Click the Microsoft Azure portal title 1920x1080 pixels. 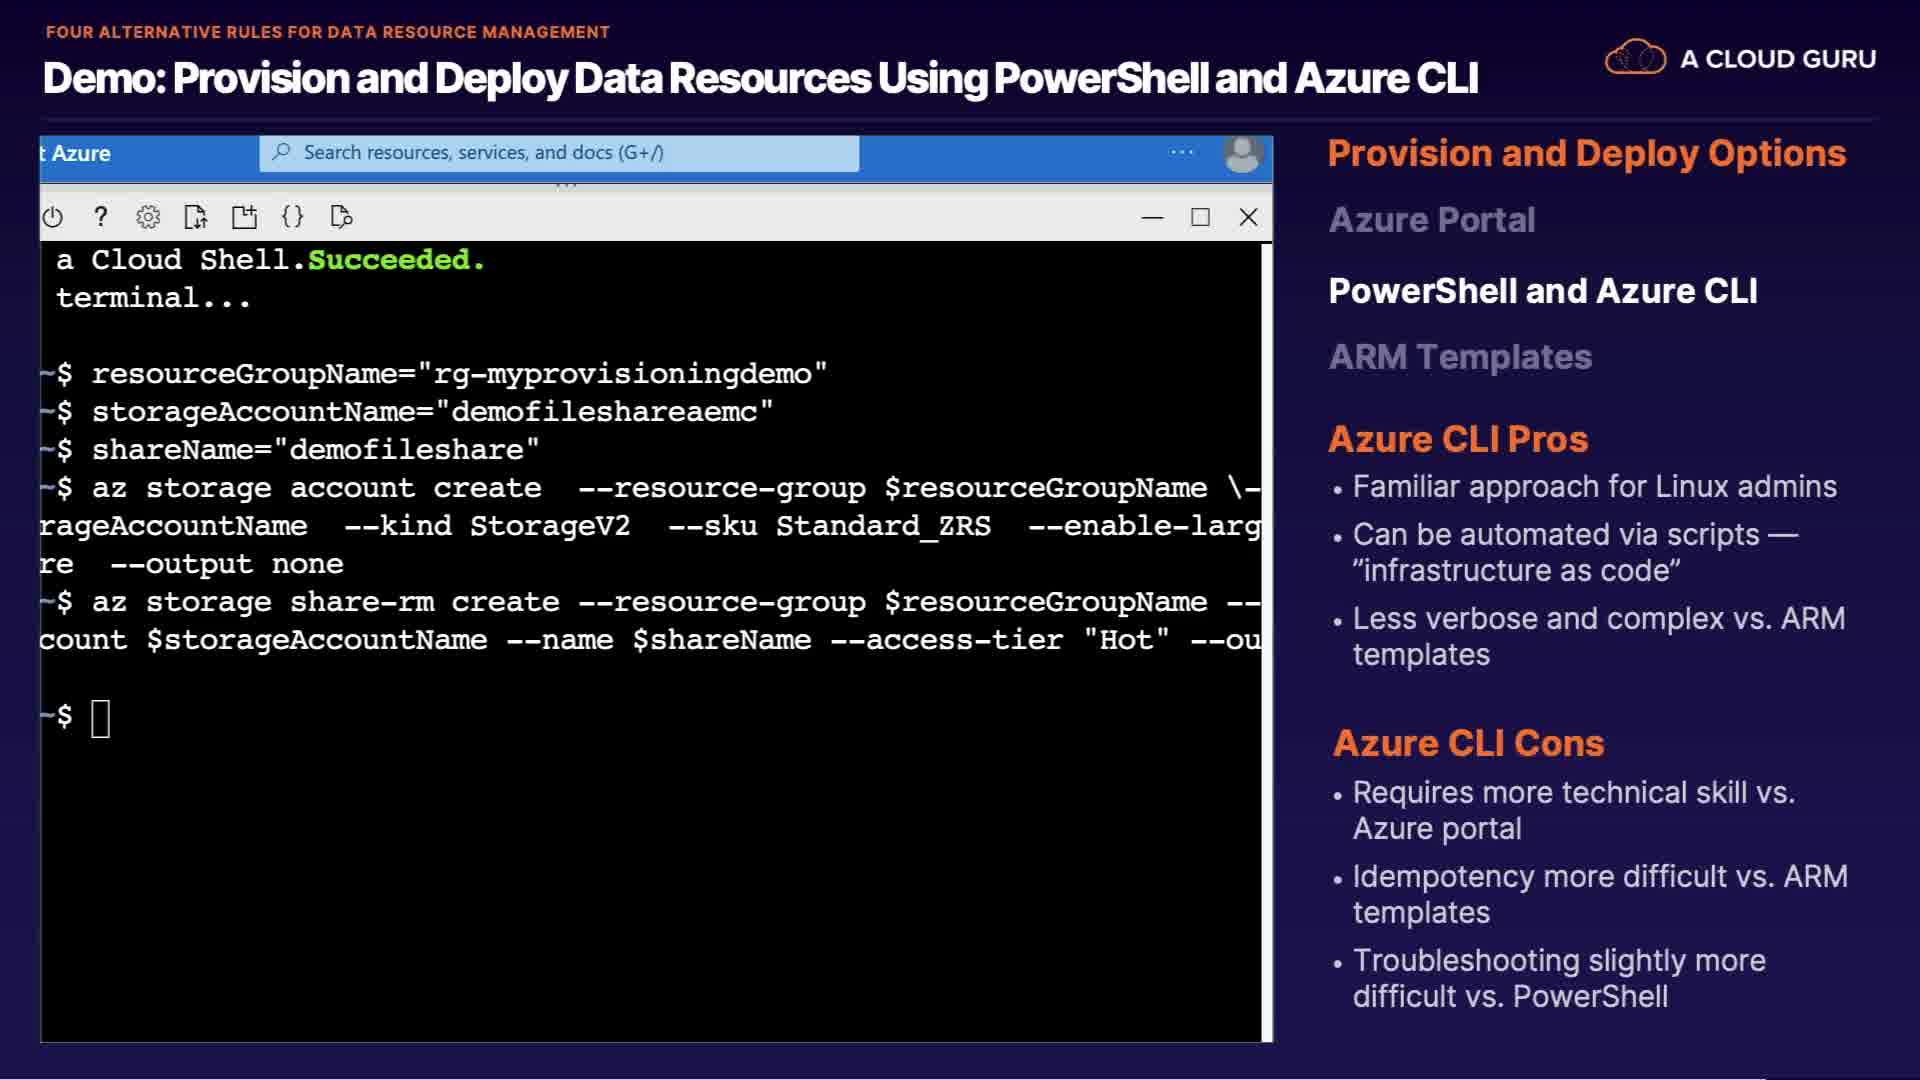pos(78,153)
